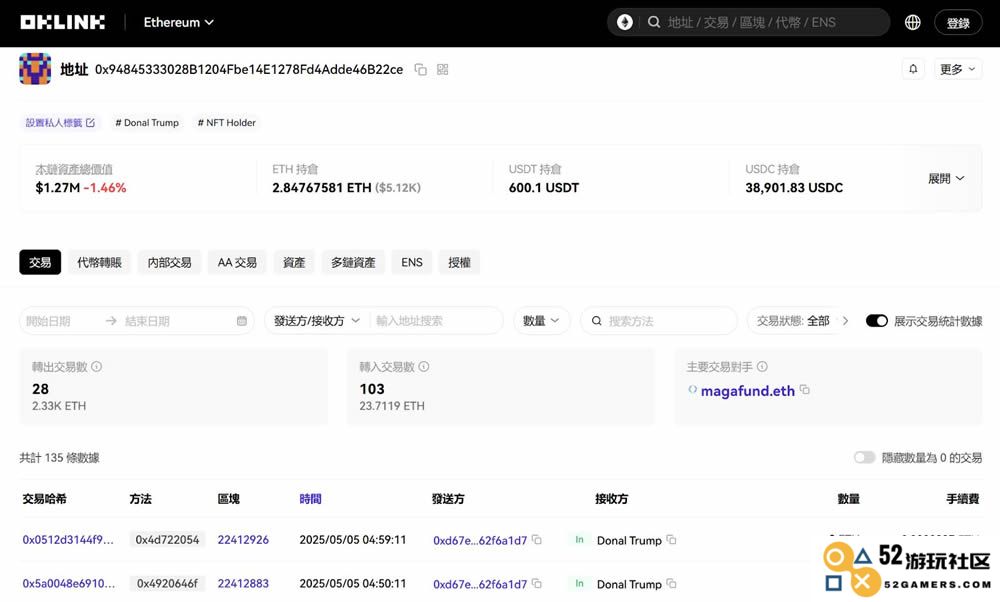Screen dimensions: 1000x602
Task: Copy Donal Trump receiver in 04:50:11 row
Action: pyautogui.click(x=672, y=584)
